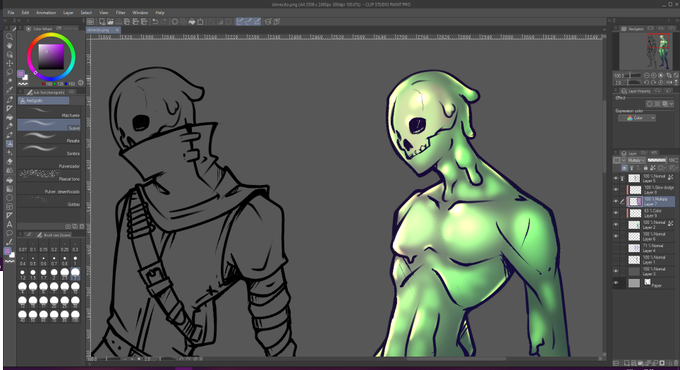Select the Balloon tool

tap(9, 233)
